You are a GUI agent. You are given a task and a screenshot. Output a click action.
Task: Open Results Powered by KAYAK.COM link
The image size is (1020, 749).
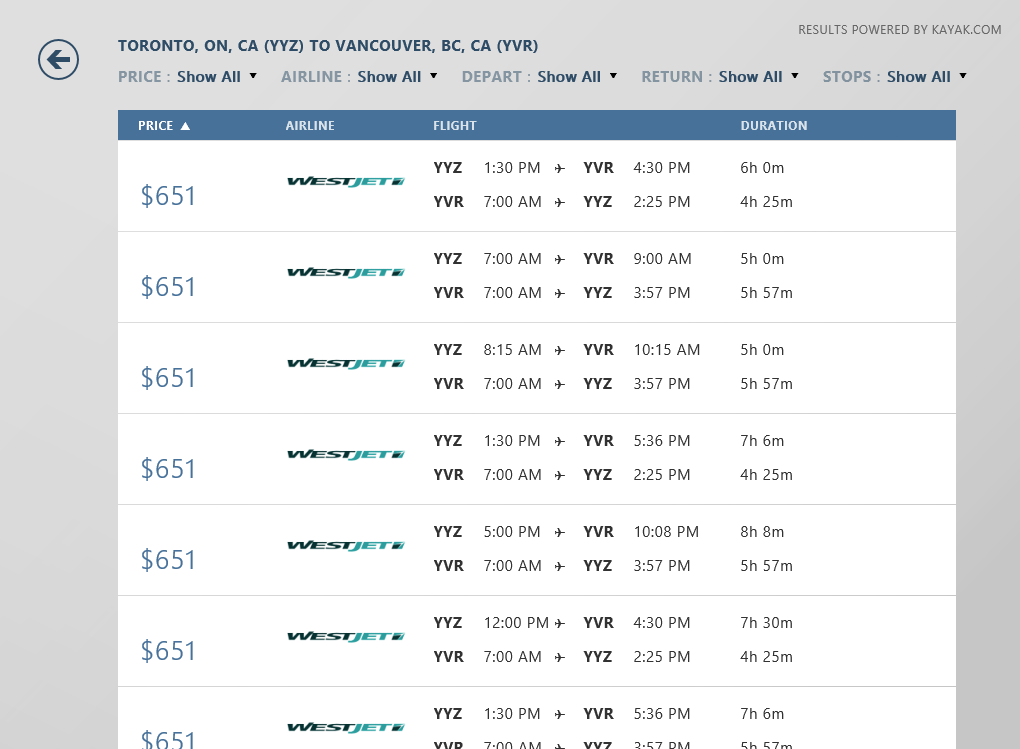(900, 30)
